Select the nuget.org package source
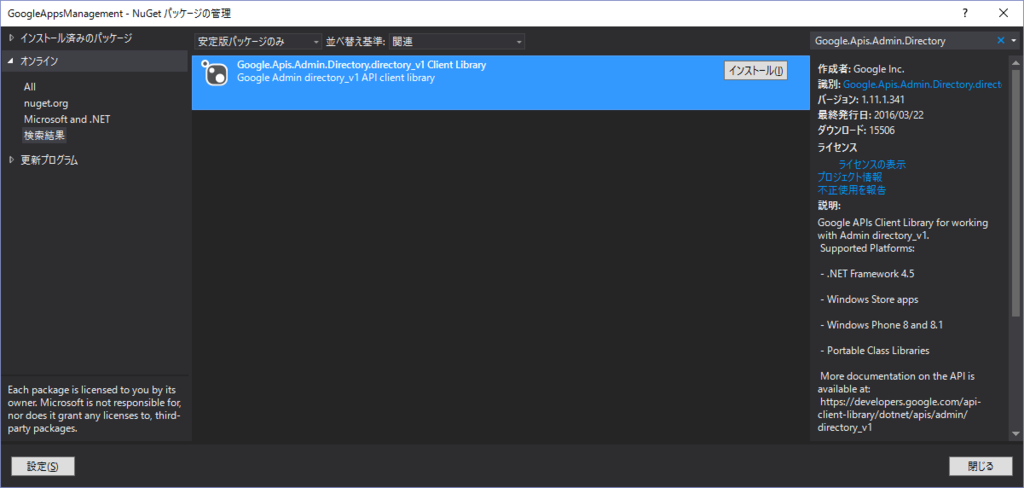This screenshot has width=1024, height=488. [46, 103]
